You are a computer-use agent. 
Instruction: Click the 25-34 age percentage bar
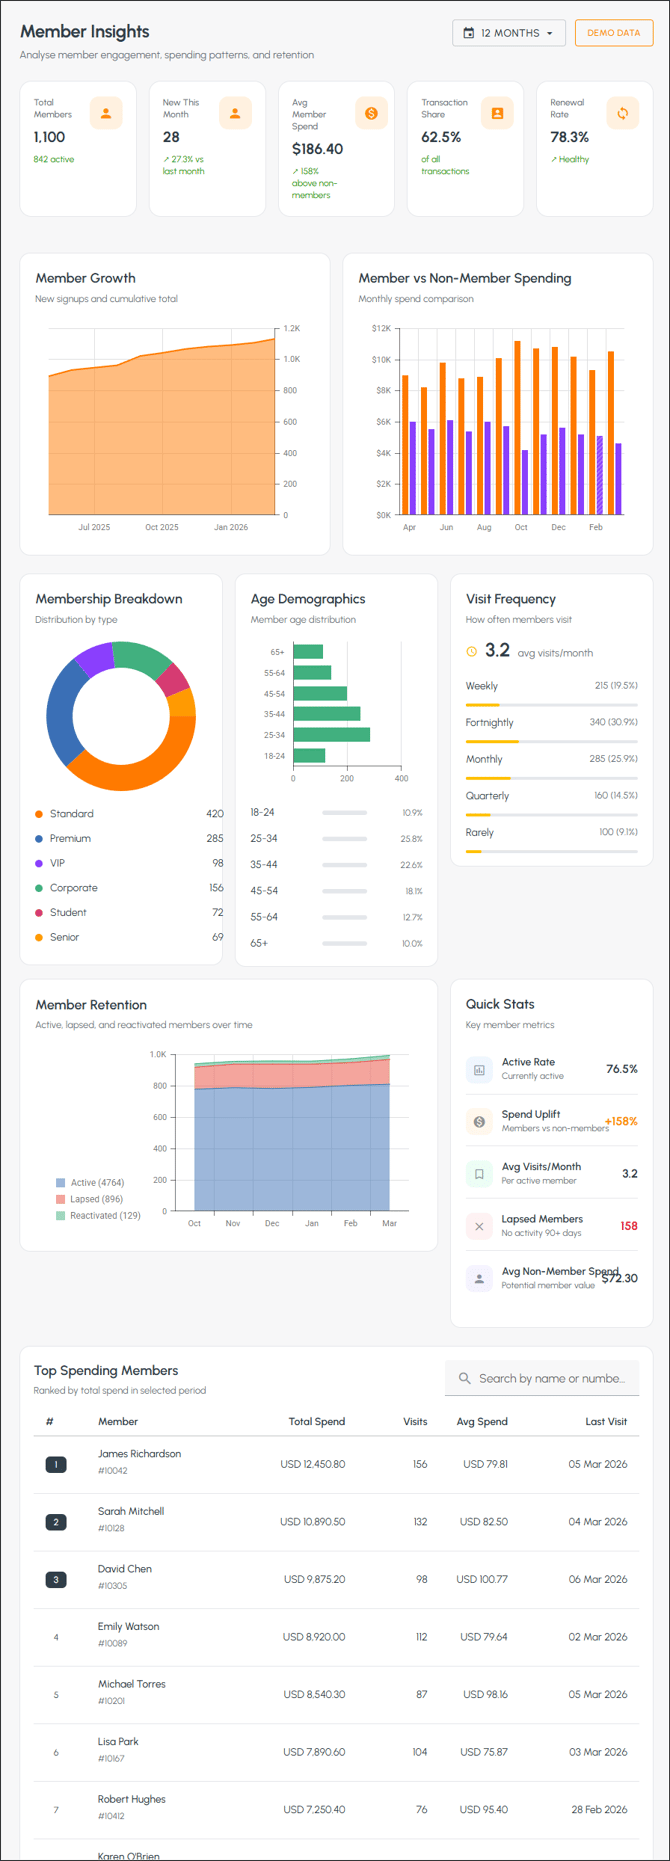pyautogui.click(x=344, y=839)
